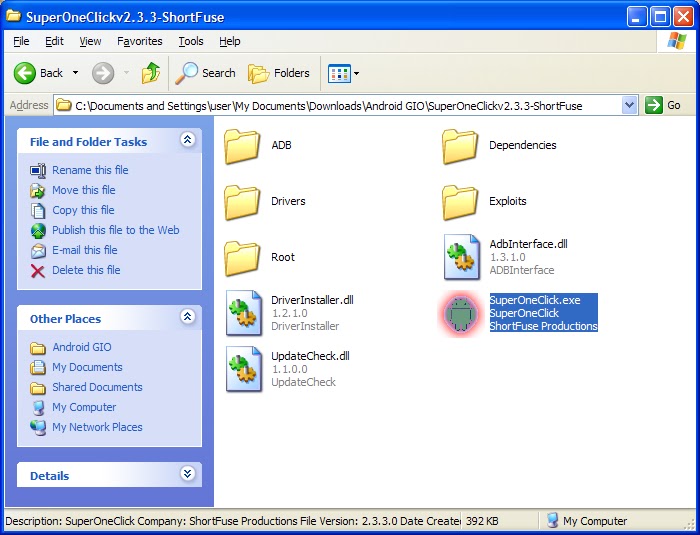This screenshot has width=700, height=535.
Task: Toggle the Folders pane
Action: [x=279, y=73]
